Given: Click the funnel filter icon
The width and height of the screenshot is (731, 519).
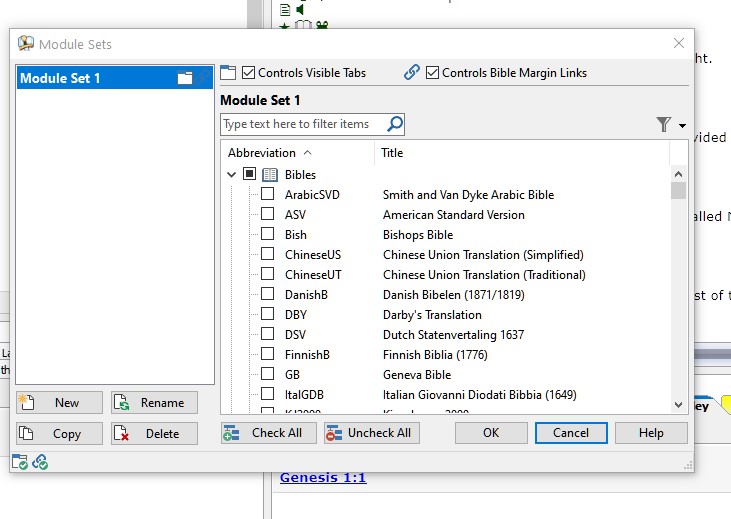Looking at the screenshot, I should [663, 125].
